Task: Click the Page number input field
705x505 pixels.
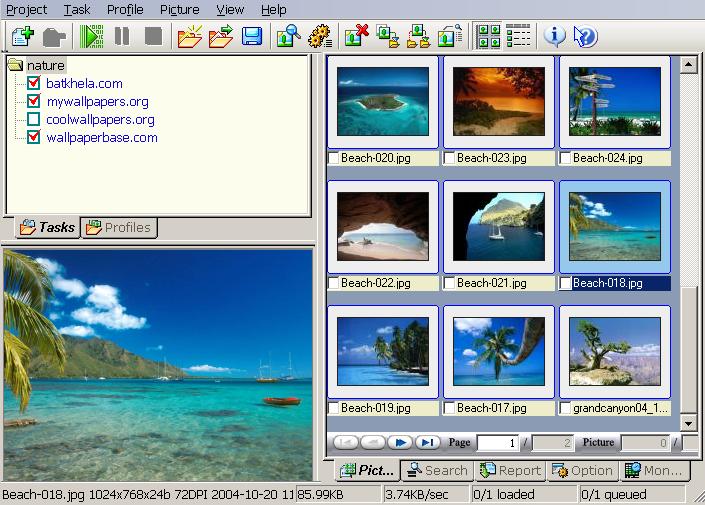Action: coord(498,443)
